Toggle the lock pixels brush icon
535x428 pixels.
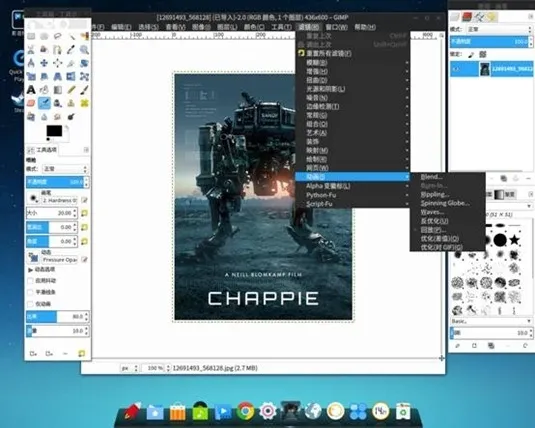tap(471, 55)
